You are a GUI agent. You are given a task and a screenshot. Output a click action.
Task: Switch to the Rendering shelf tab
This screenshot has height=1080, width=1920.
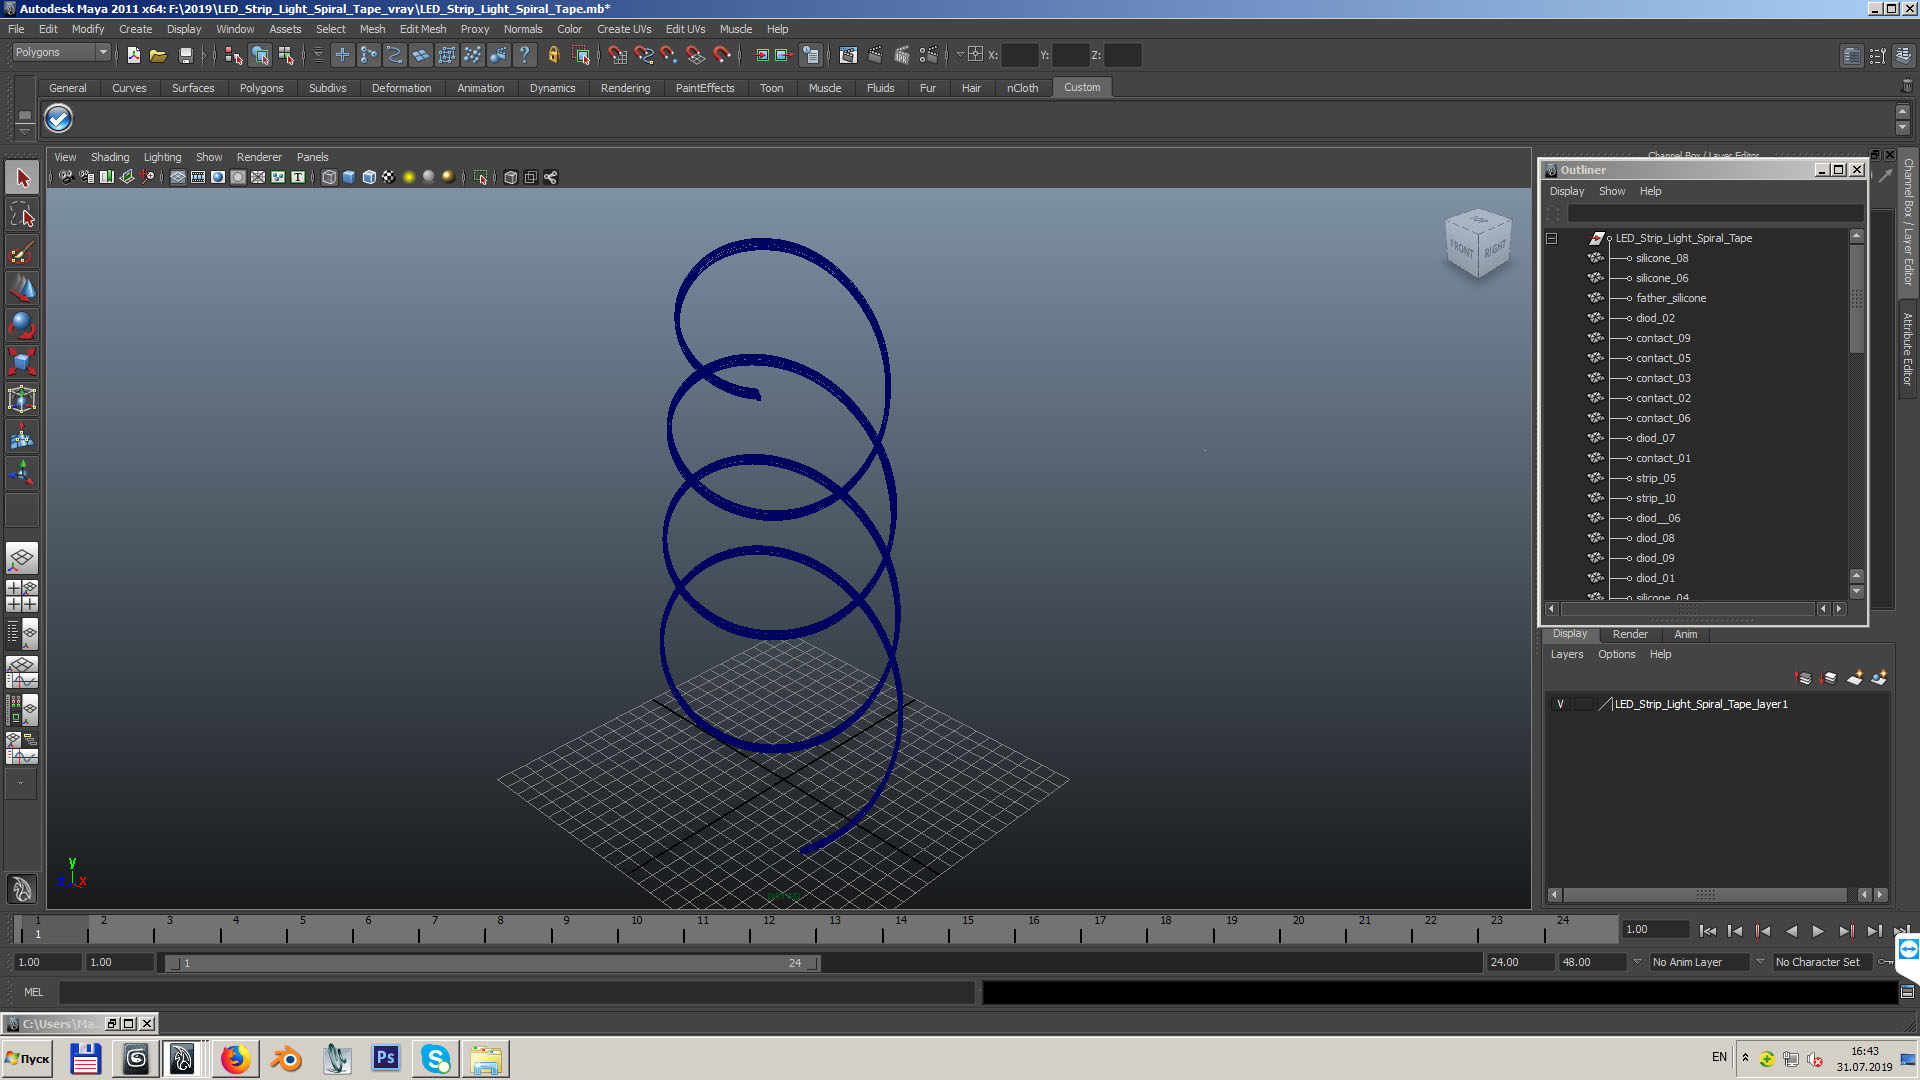[x=626, y=88]
